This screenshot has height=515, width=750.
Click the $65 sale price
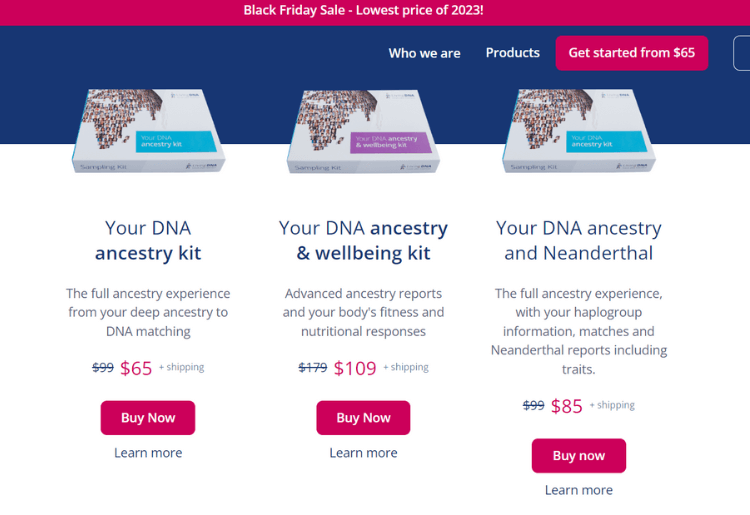point(136,368)
